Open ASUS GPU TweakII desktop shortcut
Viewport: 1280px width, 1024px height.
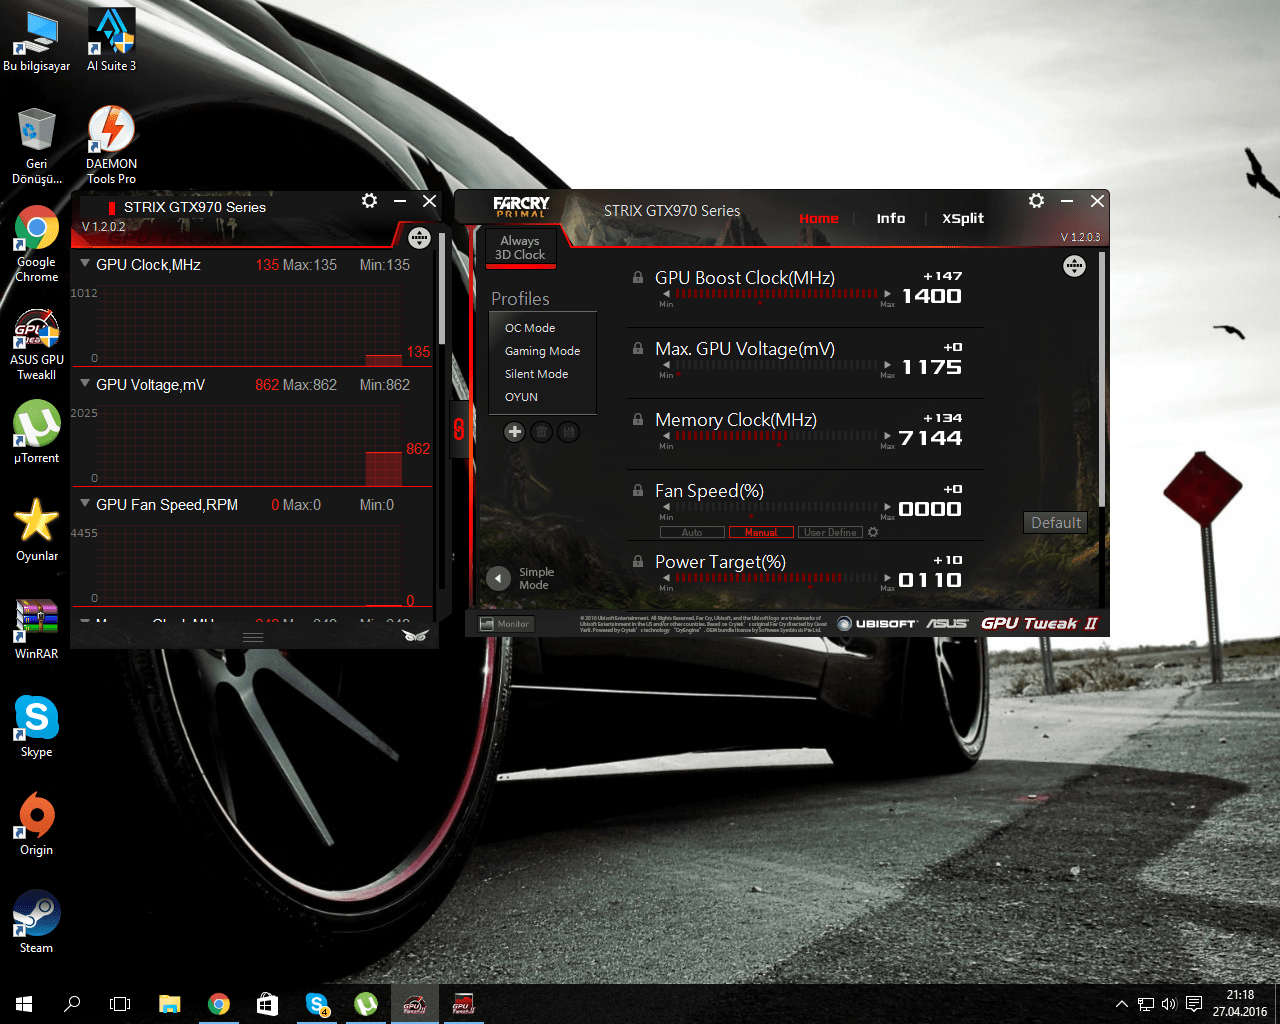[37, 344]
